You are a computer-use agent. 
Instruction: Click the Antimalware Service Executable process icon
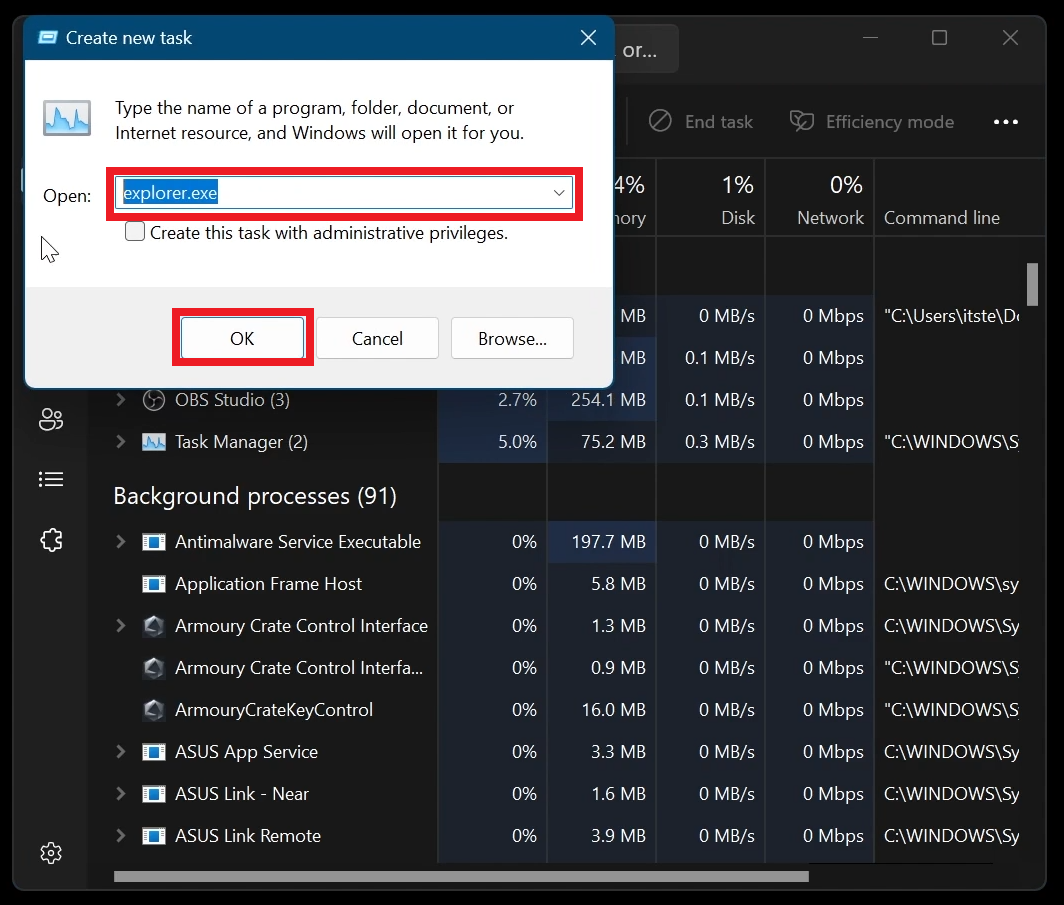154,541
